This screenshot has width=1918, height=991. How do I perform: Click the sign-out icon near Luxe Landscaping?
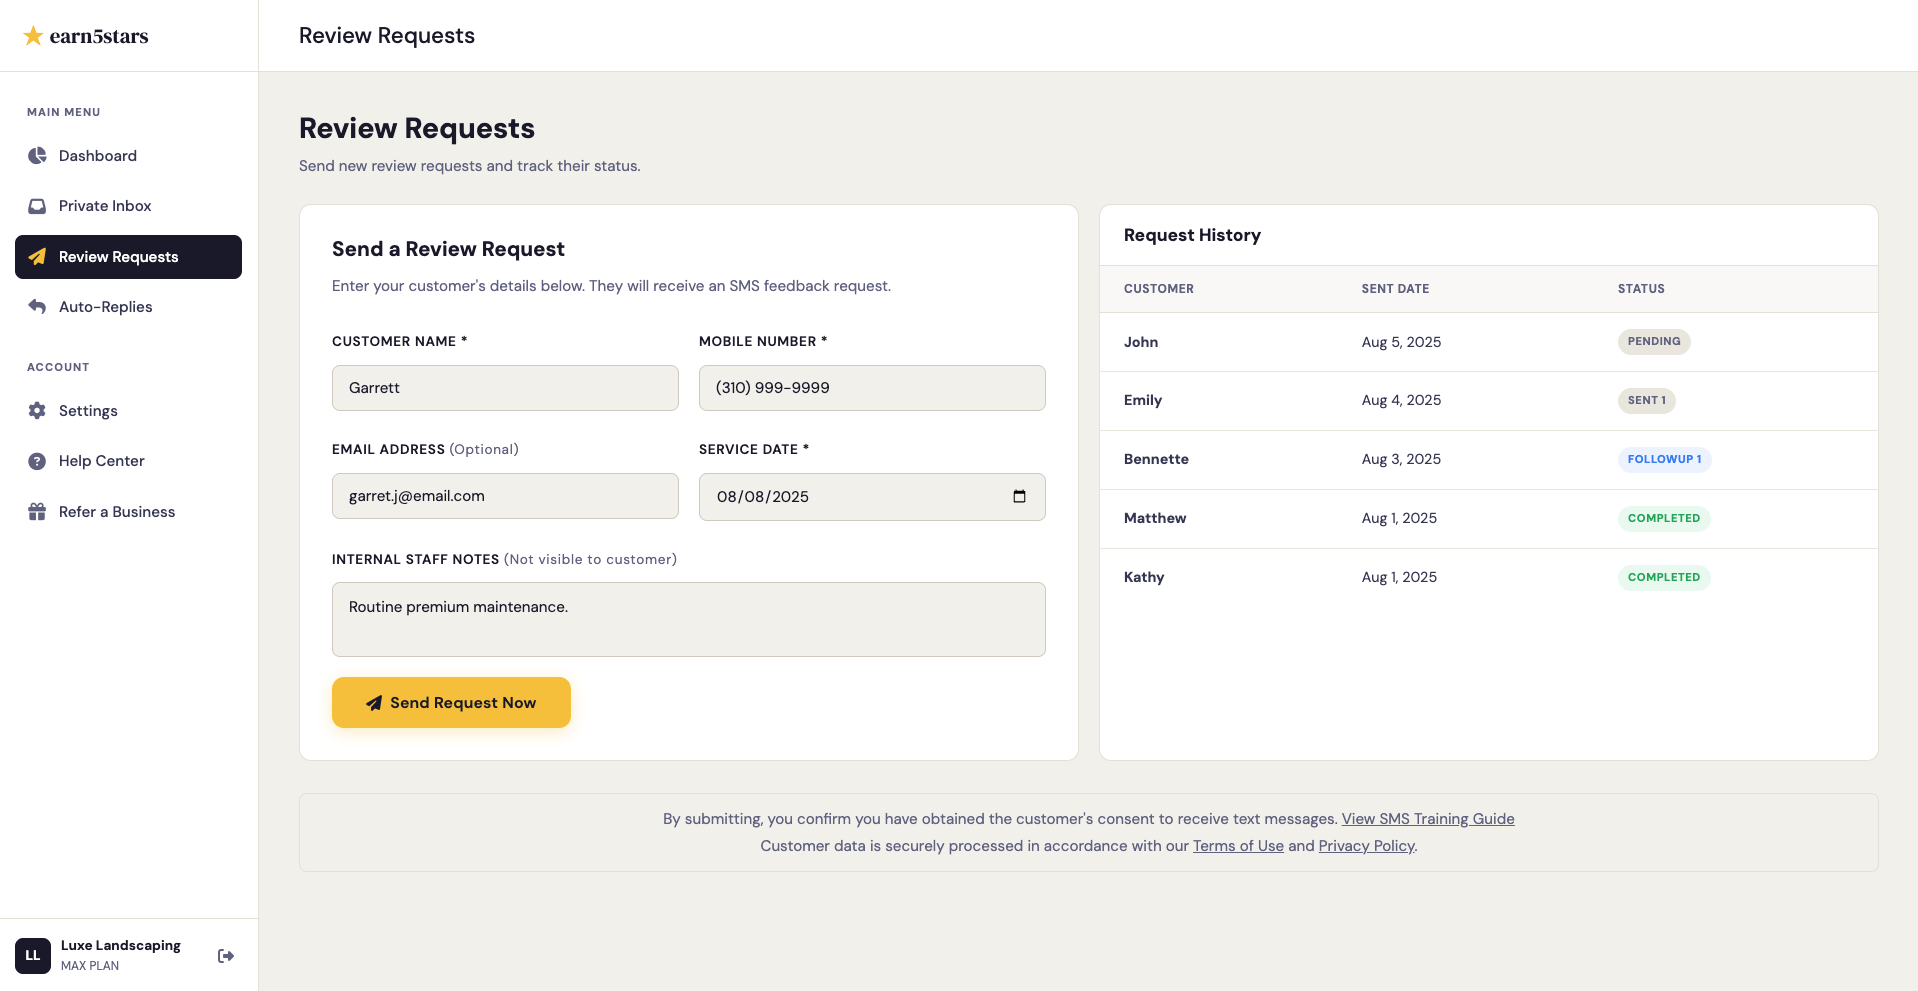point(226,955)
